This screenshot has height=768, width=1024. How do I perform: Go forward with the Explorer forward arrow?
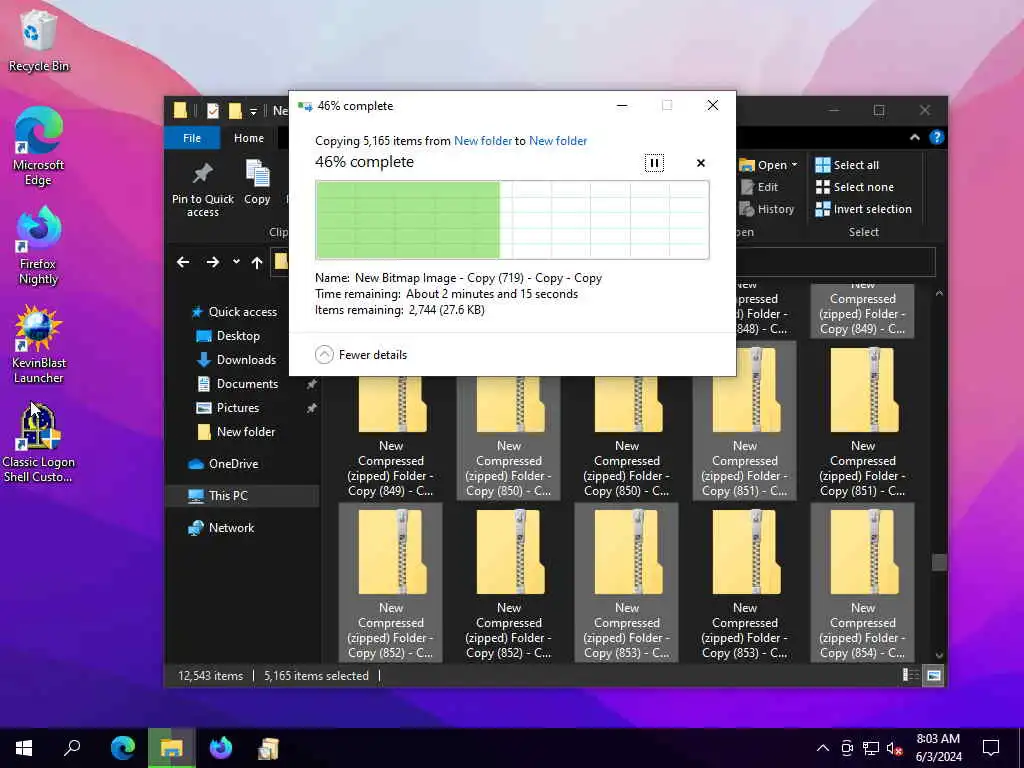213,262
